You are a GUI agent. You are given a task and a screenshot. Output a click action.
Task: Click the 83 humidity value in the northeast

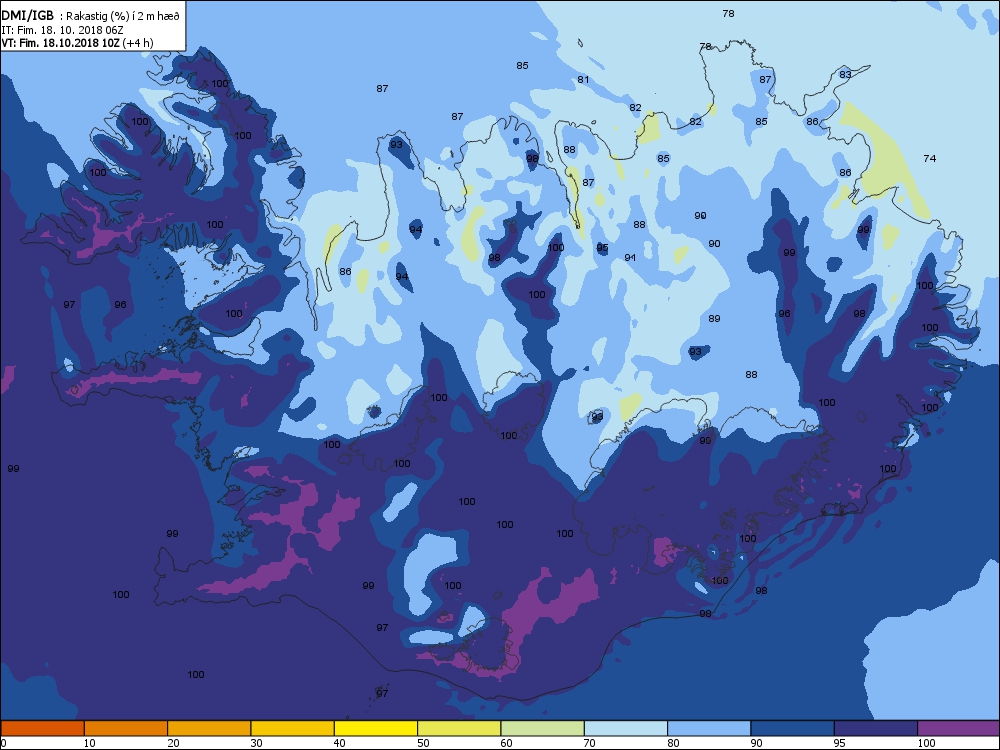pos(845,75)
